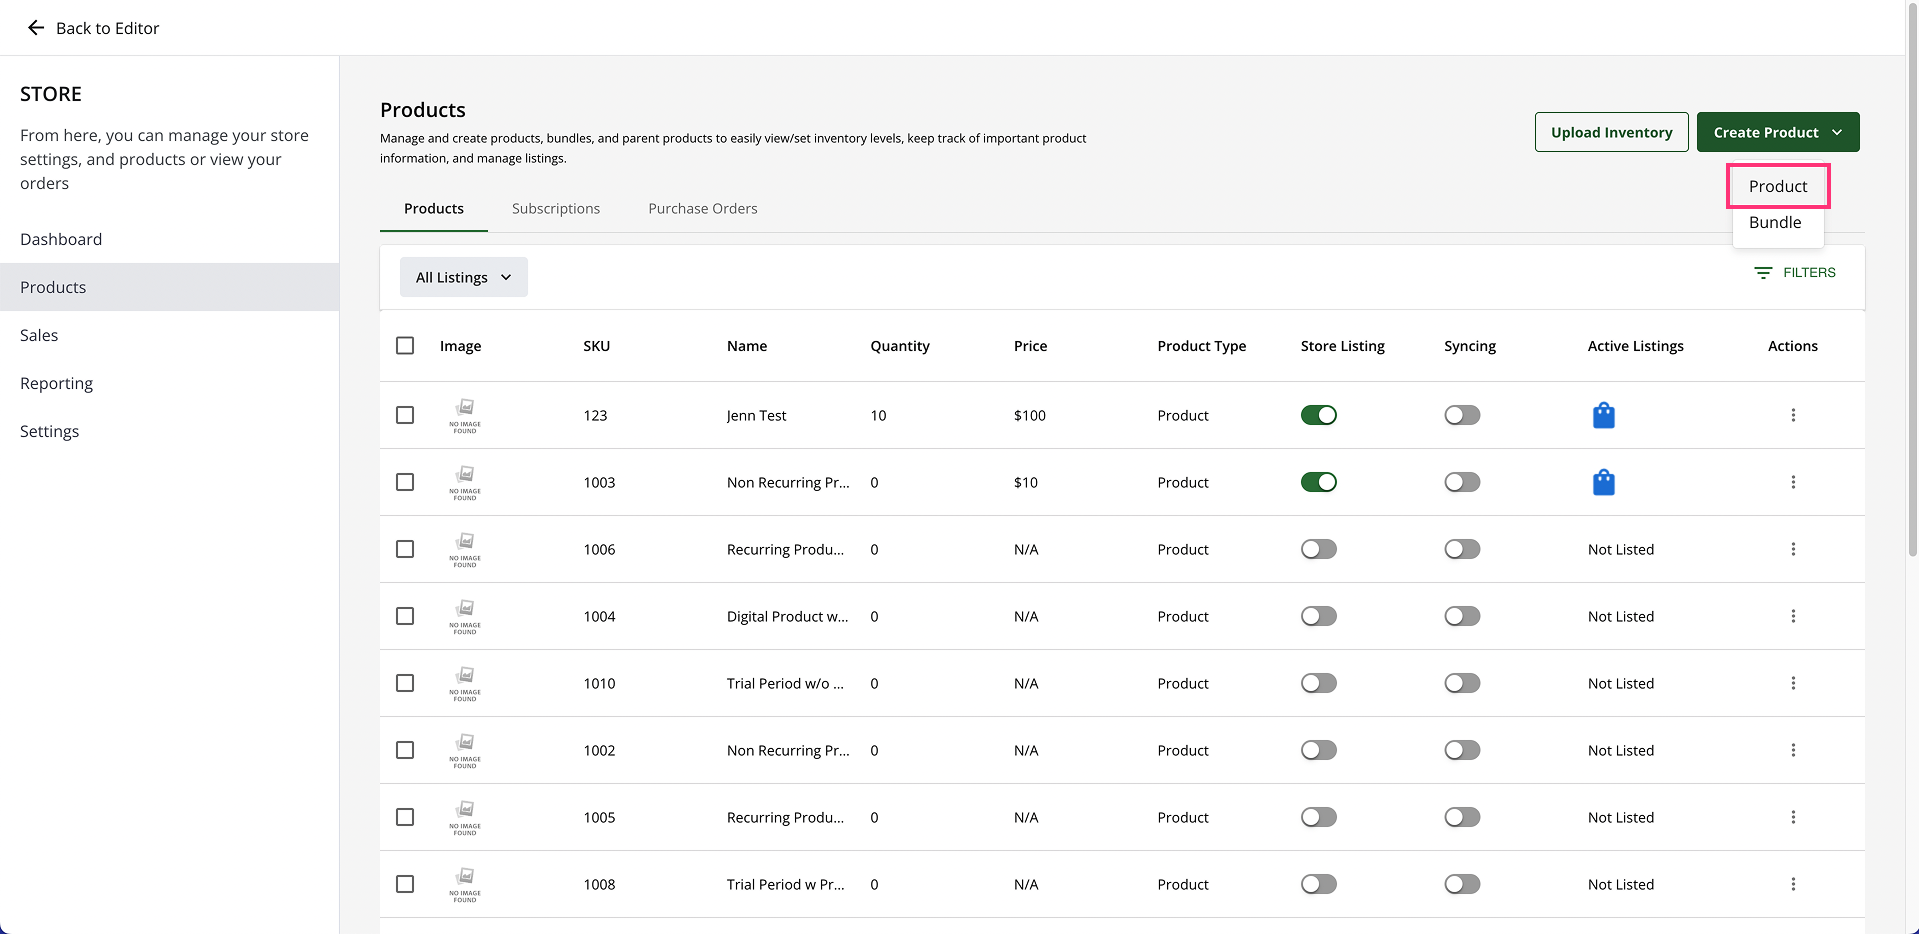
Task: Expand the All Listings dropdown
Action: click(x=463, y=277)
